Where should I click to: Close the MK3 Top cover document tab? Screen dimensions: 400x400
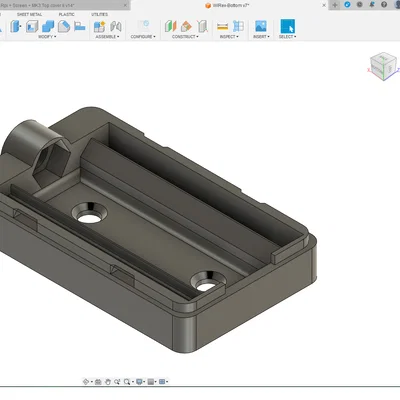coord(125,5)
